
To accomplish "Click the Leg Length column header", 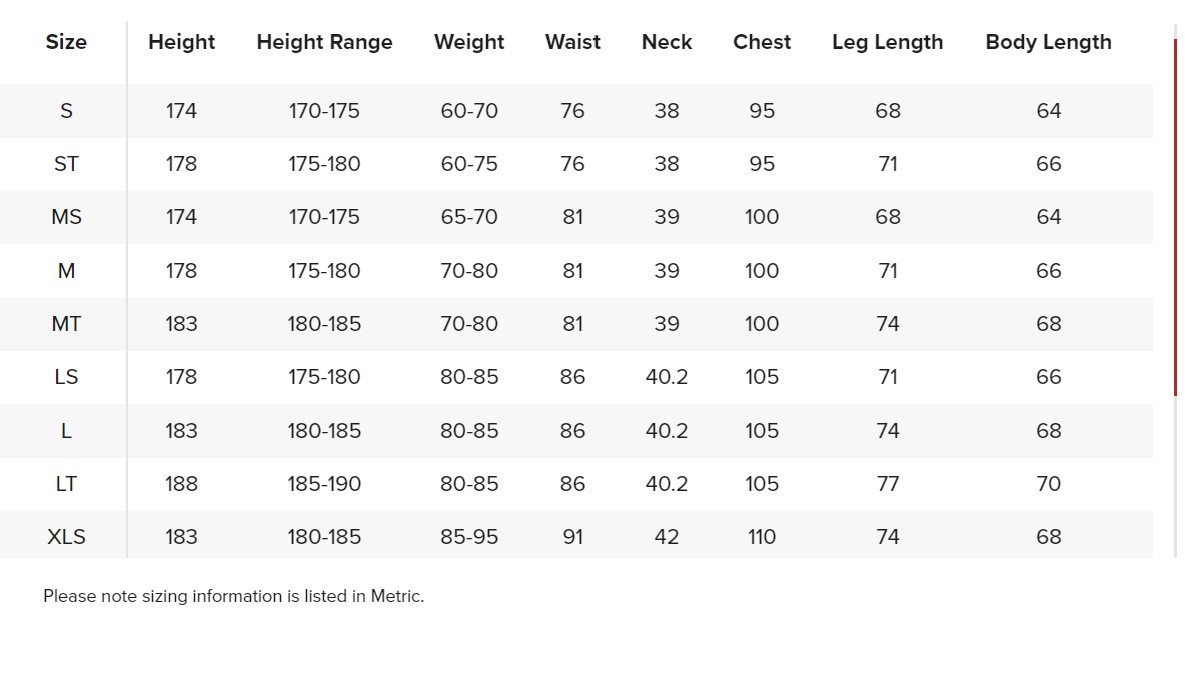I will coord(887,42).
